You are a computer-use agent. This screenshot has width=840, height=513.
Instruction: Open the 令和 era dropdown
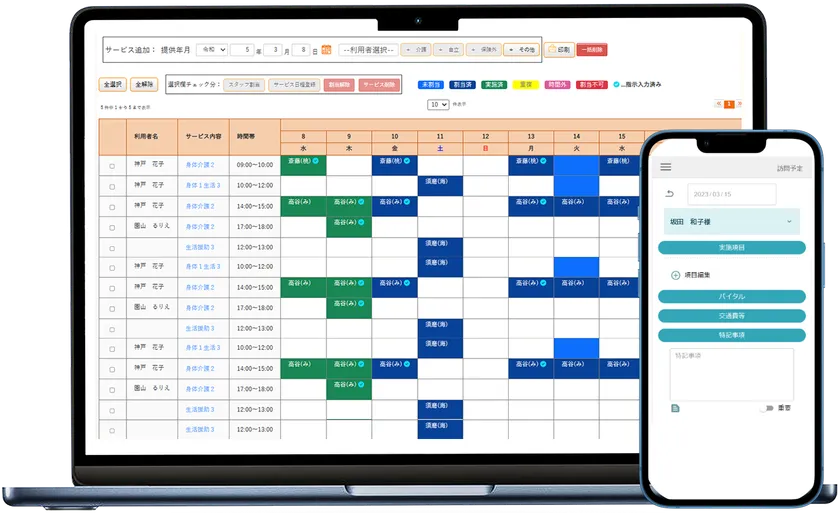coord(212,49)
